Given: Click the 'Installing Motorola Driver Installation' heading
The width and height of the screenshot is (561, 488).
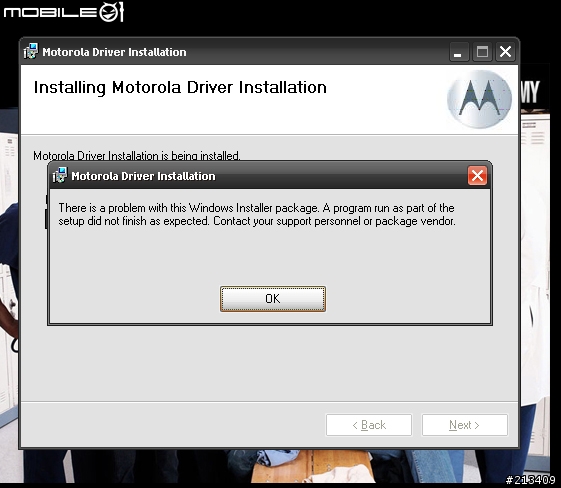Looking at the screenshot, I should pos(180,88).
